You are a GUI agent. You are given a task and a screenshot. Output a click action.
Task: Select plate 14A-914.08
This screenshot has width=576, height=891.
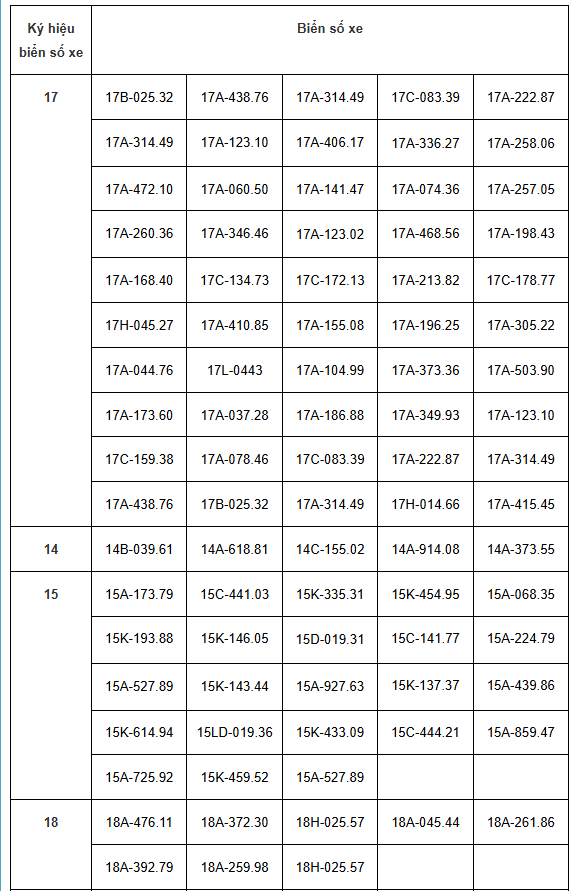pyautogui.click(x=425, y=549)
